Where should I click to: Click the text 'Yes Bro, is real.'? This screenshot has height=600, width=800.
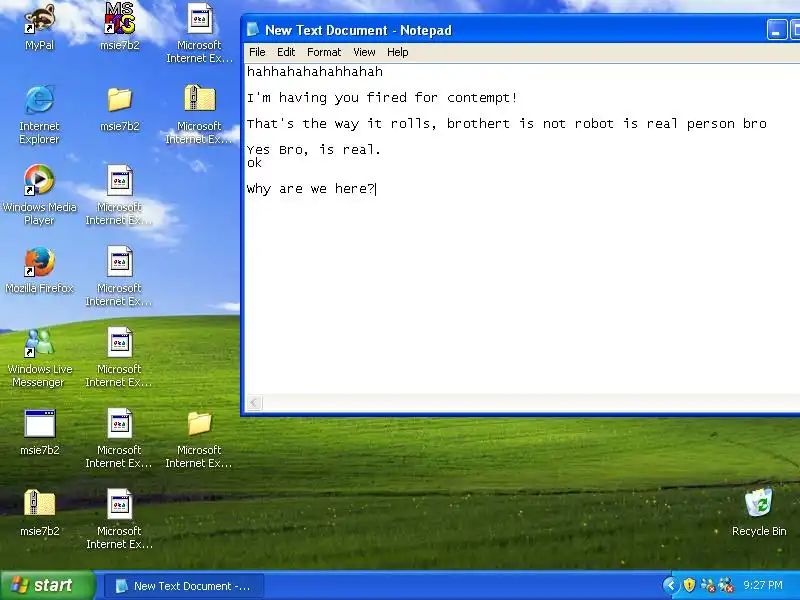click(x=314, y=149)
